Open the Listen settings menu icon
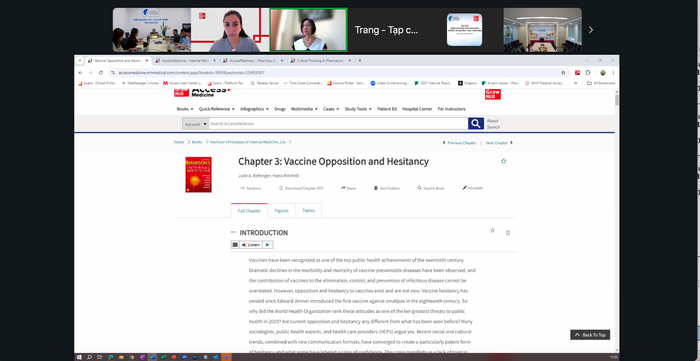The image size is (700, 361). pos(235,245)
